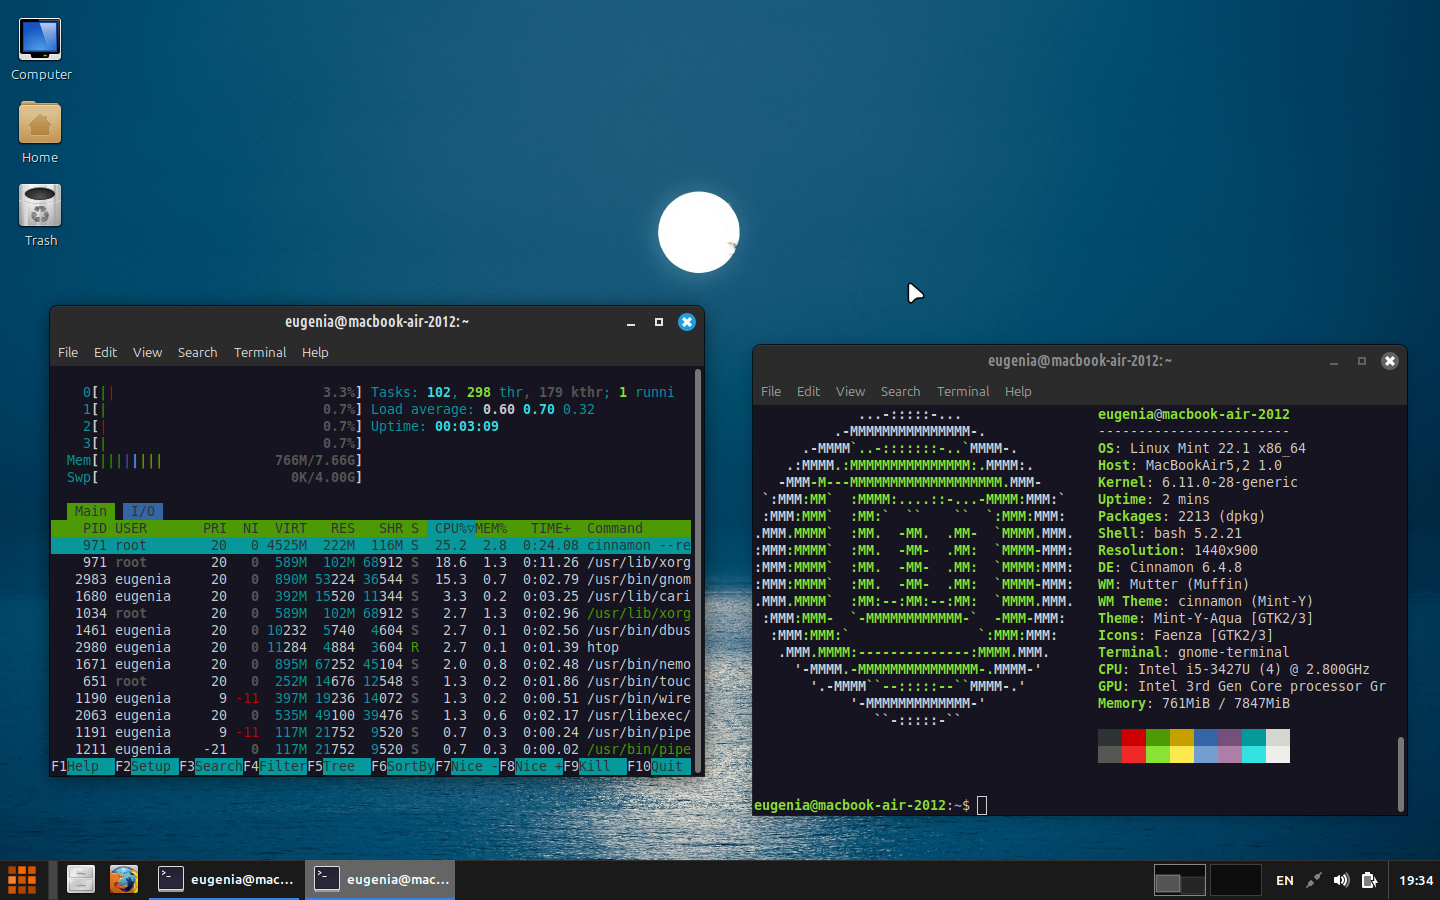
Task: Select the terminal taskbar button beside the Firefox icon
Action: click(227, 879)
